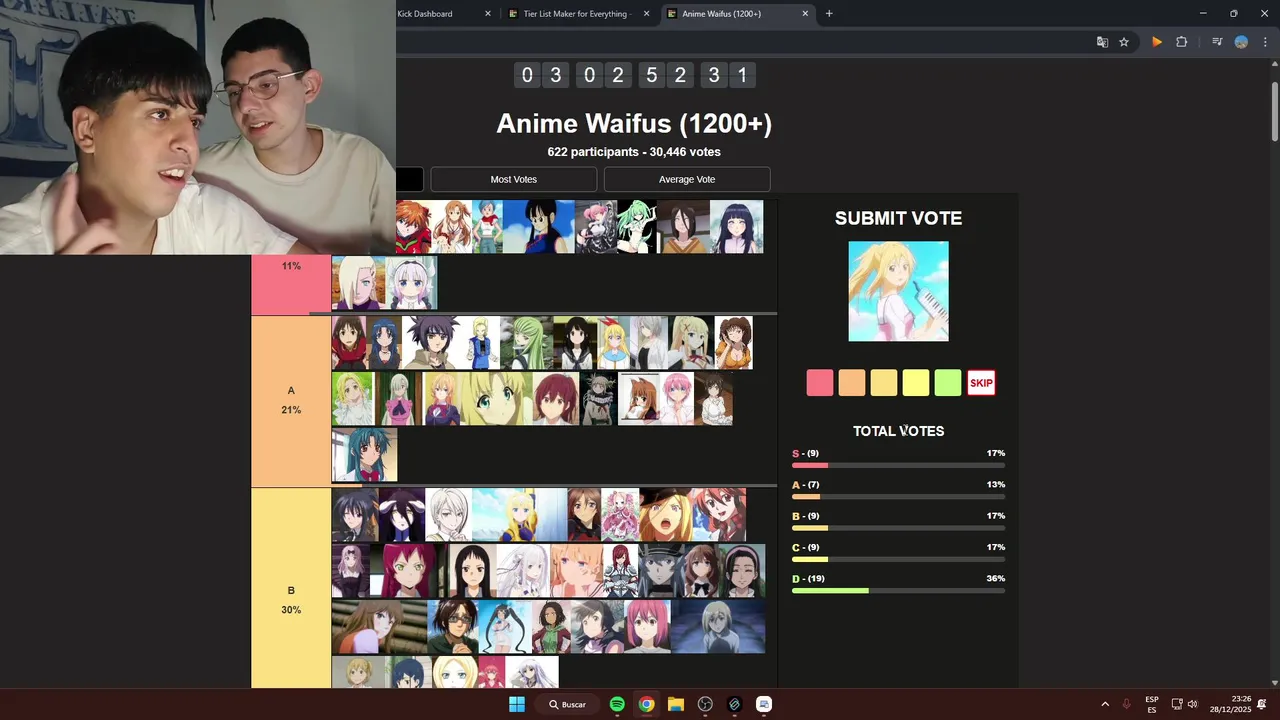The image size is (1280, 720).
Task: Click the Anime Waifus (1200+) heading
Action: pos(634,124)
